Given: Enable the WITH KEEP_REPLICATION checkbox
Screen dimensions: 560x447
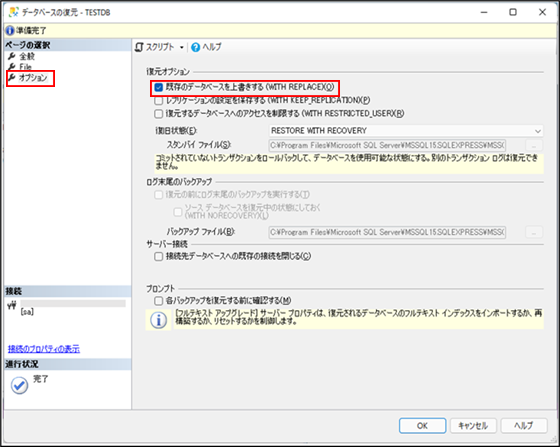Looking at the screenshot, I should pyautogui.click(x=159, y=101).
